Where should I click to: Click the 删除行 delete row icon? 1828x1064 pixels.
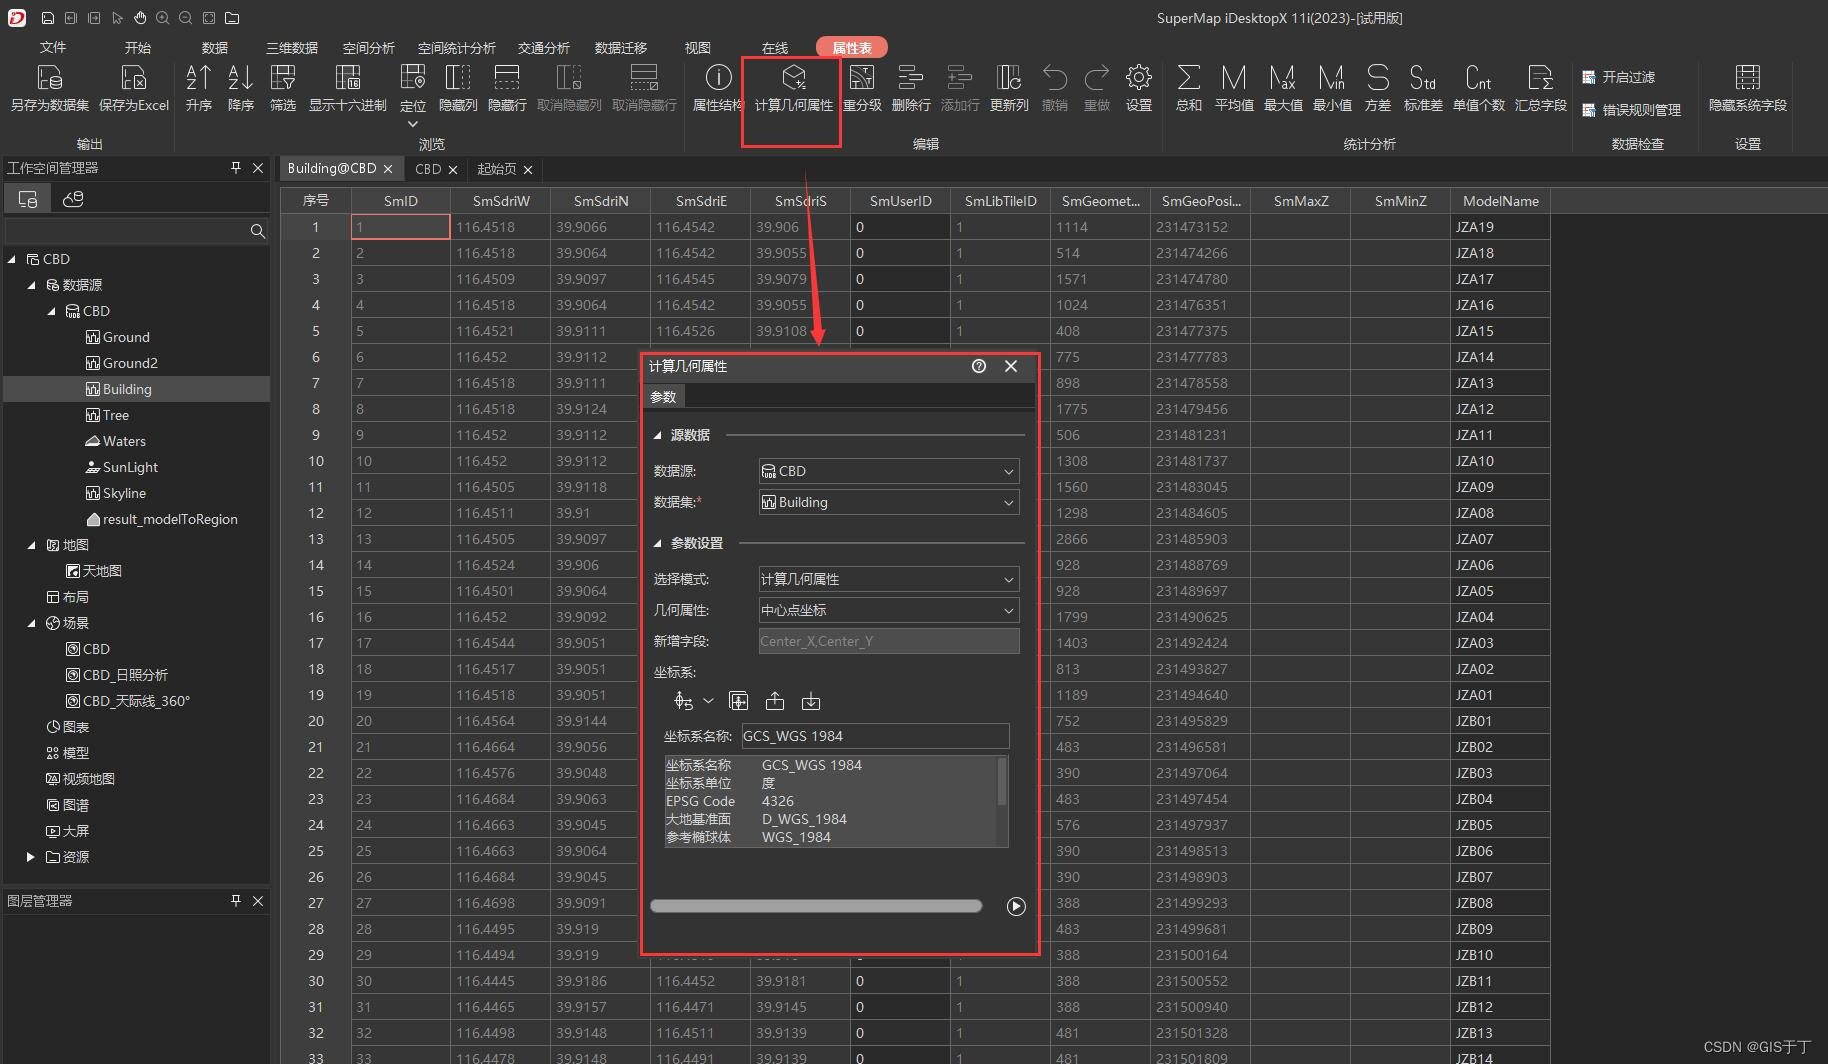coord(910,78)
